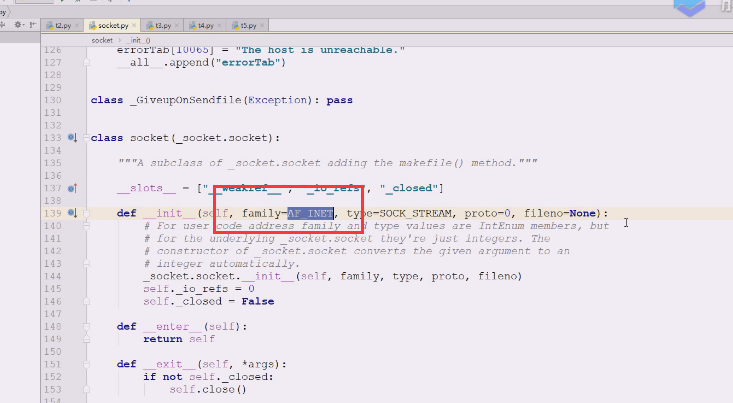Close the t2.py editor tab
The height and width of the screenshot is (403, 733).
pos(77,25)
